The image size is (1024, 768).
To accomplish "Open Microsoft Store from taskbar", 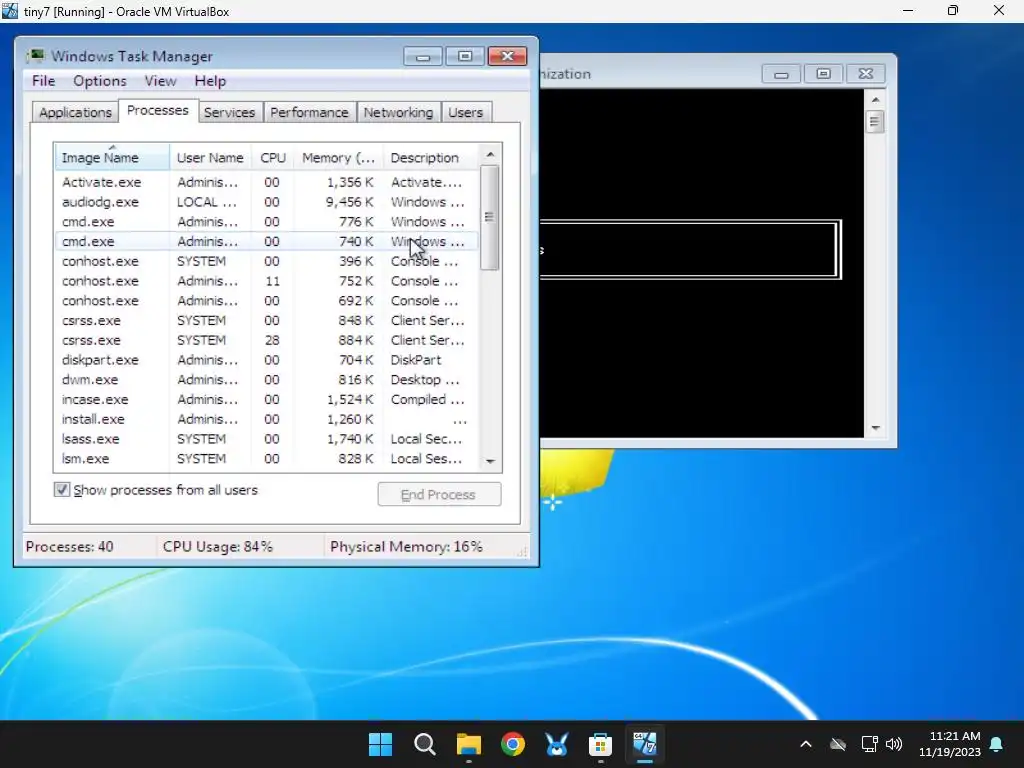I will 600,744.
